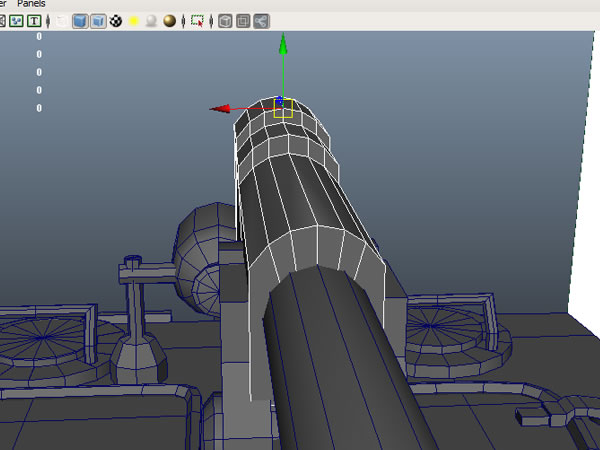Enable Textured display checker ball icon
This screenshot has width=600, height=450.
pyautogui.click(x=116, y=21)
